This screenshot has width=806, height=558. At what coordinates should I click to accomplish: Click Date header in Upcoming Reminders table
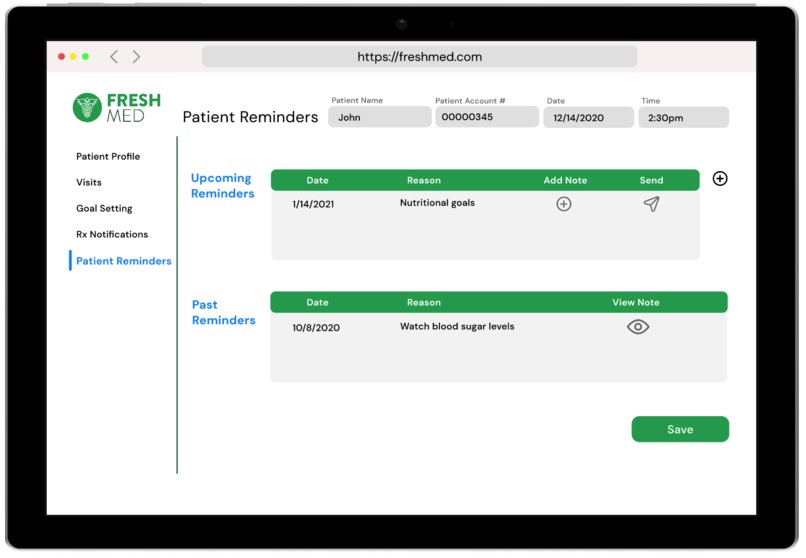[318, 180]
